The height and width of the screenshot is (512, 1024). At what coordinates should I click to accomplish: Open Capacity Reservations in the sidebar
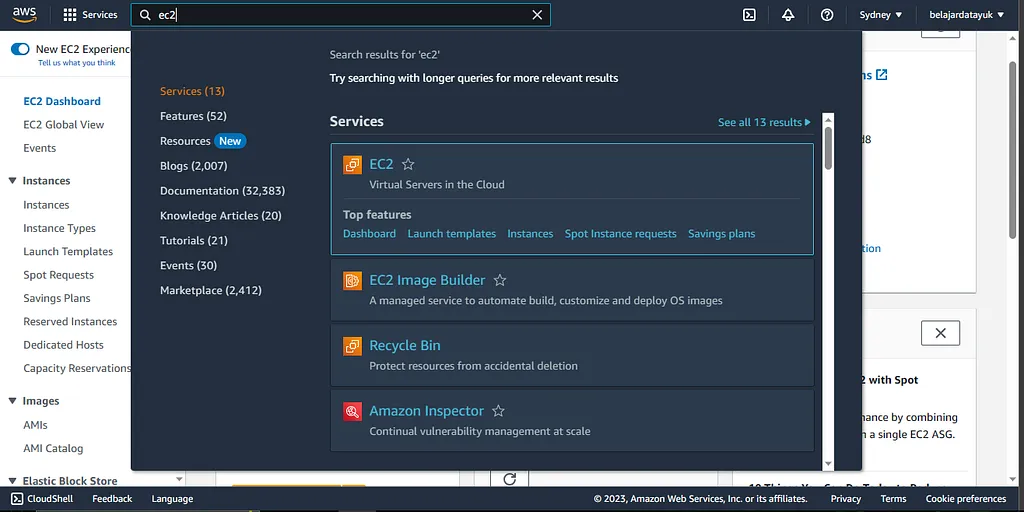pyautogui.click(x=77, y=368)
